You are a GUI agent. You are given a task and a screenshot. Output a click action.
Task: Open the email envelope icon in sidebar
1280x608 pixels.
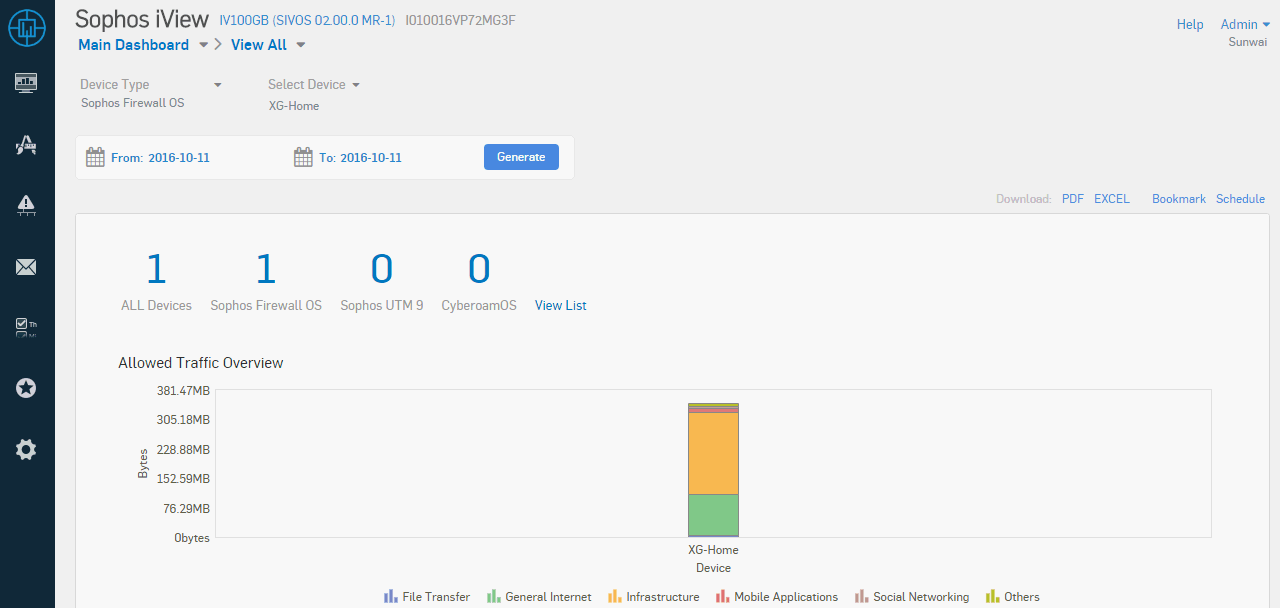tap(26, 267)
